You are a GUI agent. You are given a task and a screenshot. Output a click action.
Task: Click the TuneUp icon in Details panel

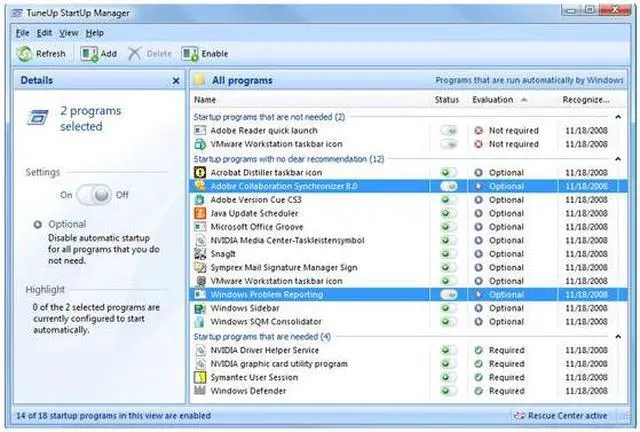(38, 117)
